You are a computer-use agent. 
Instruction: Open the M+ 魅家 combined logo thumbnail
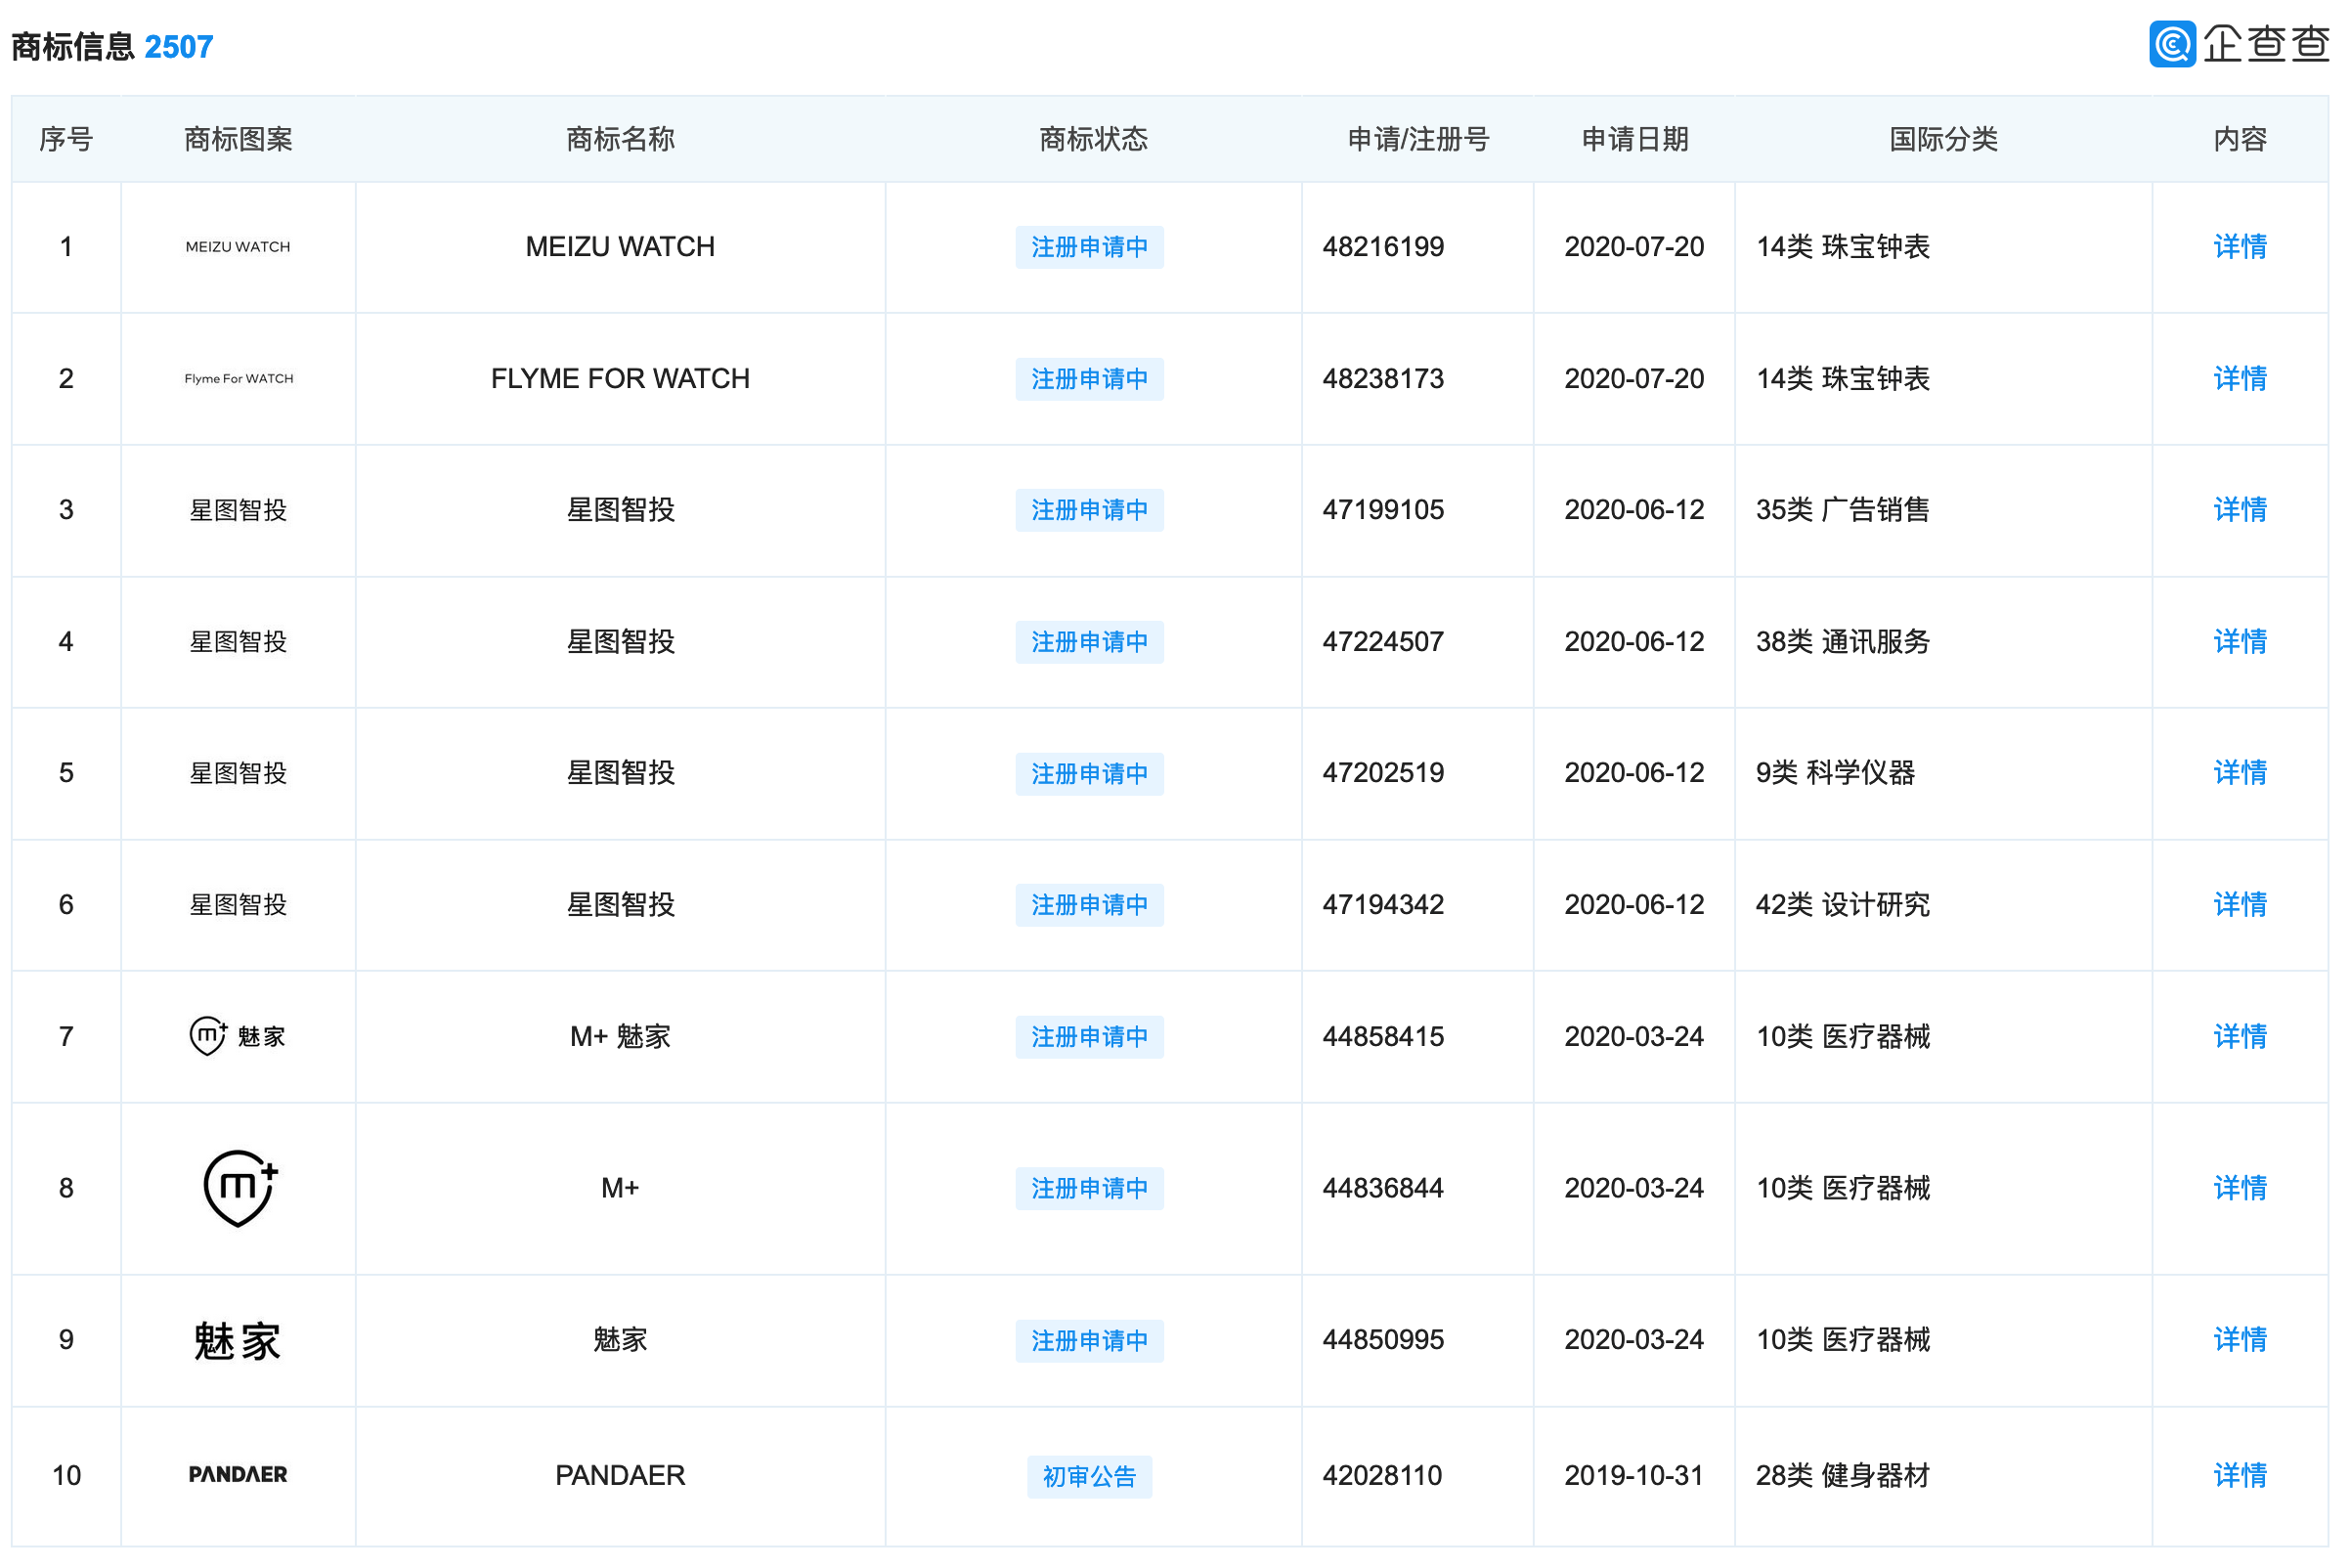click(x=238, y=1036)
